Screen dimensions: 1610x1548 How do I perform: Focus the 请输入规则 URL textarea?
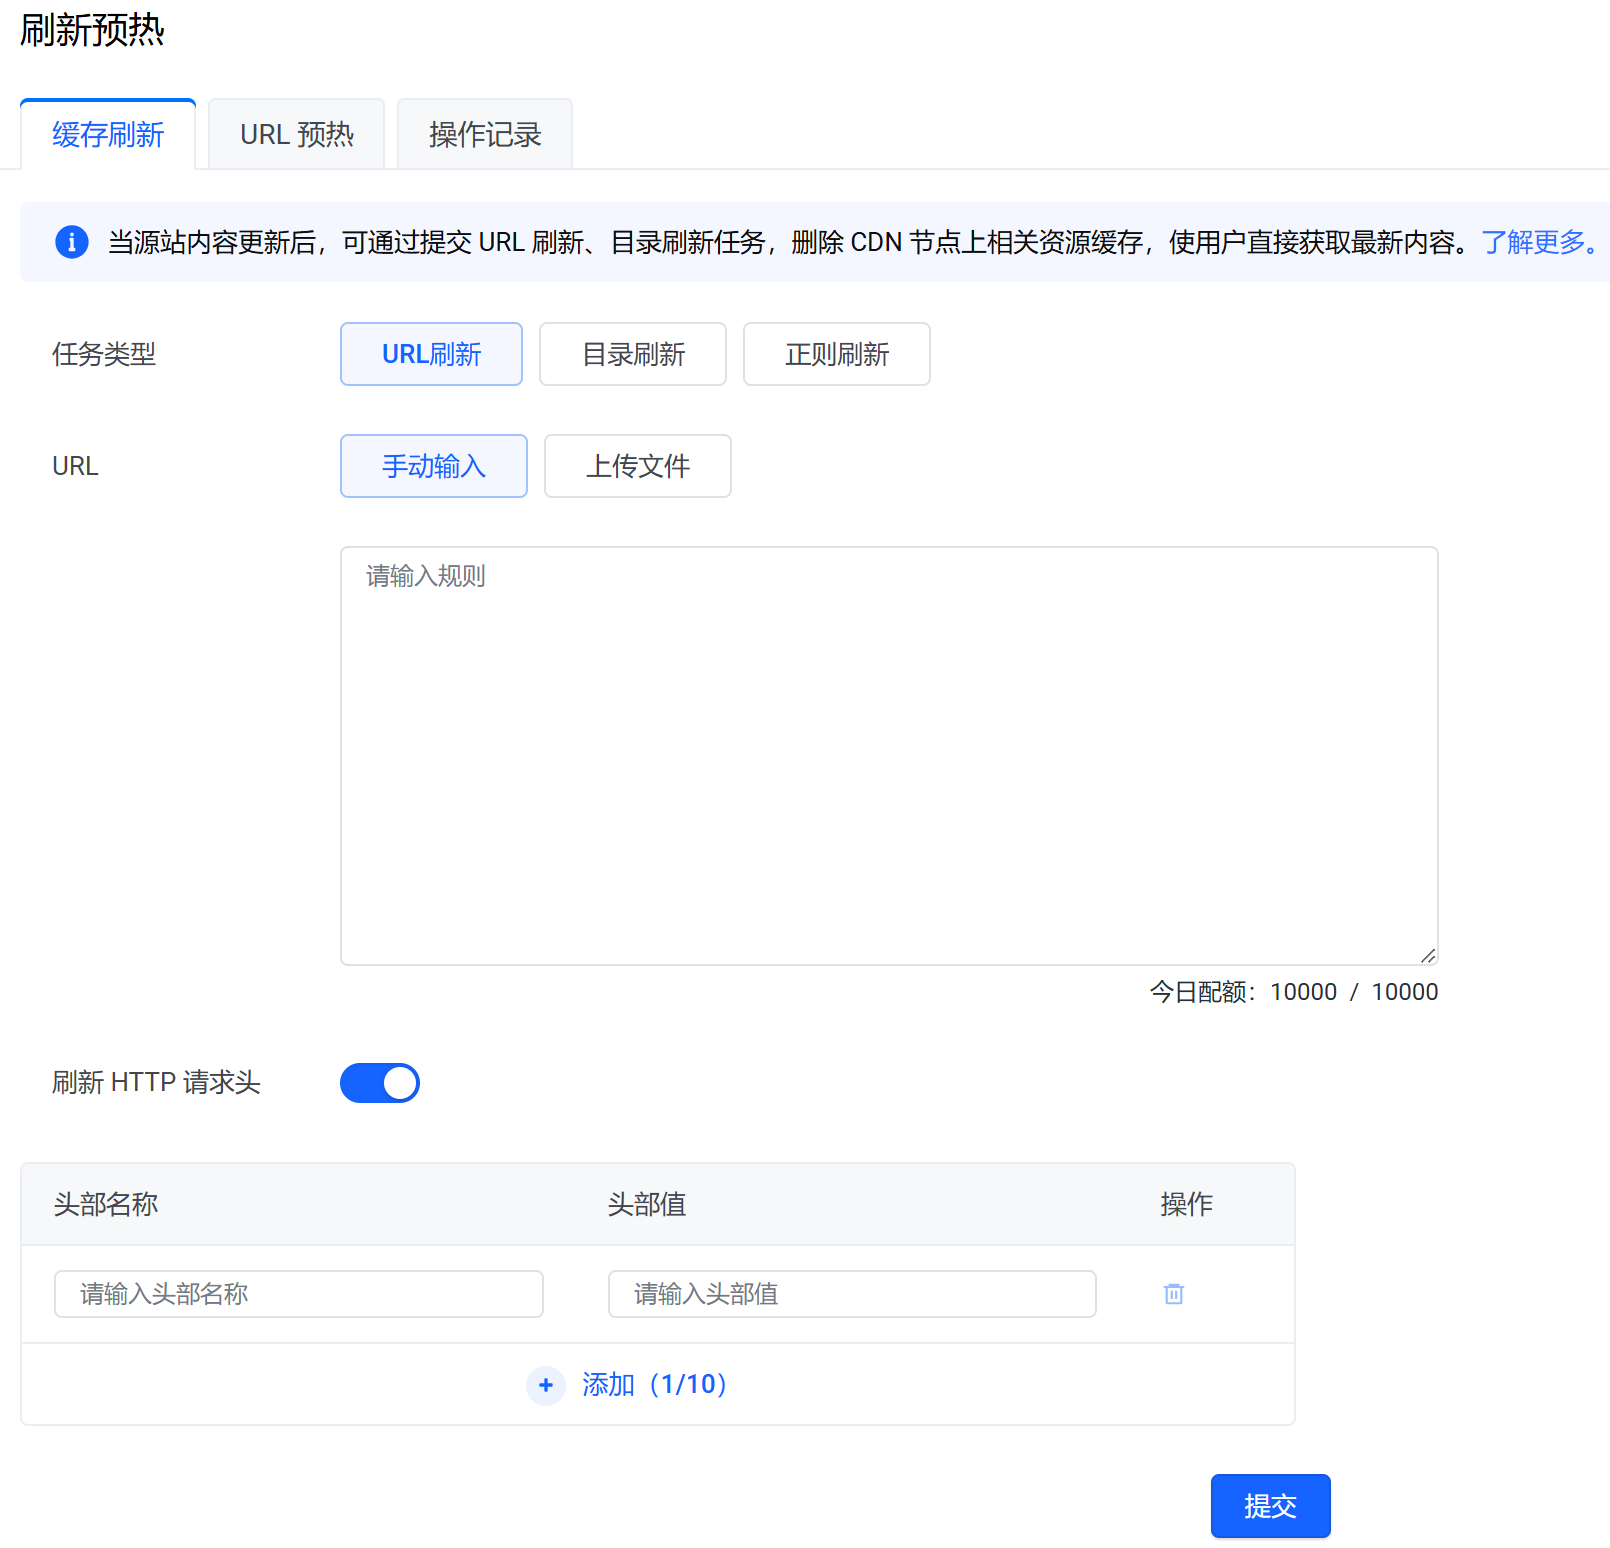pos(889,755)
